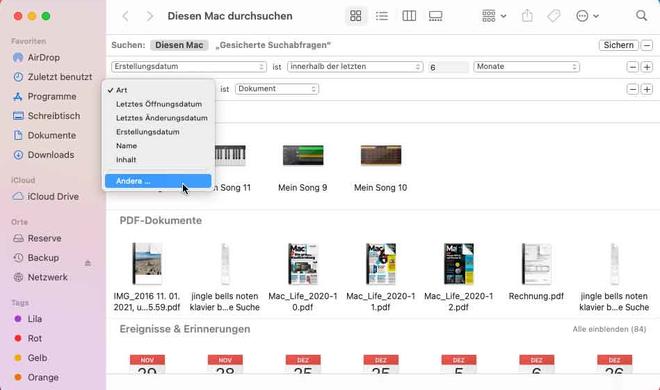Choose Letztes Öffnungsdatum menu item
Screen dimensions: 660x390
pyautogui.click(x=158, y=104)
